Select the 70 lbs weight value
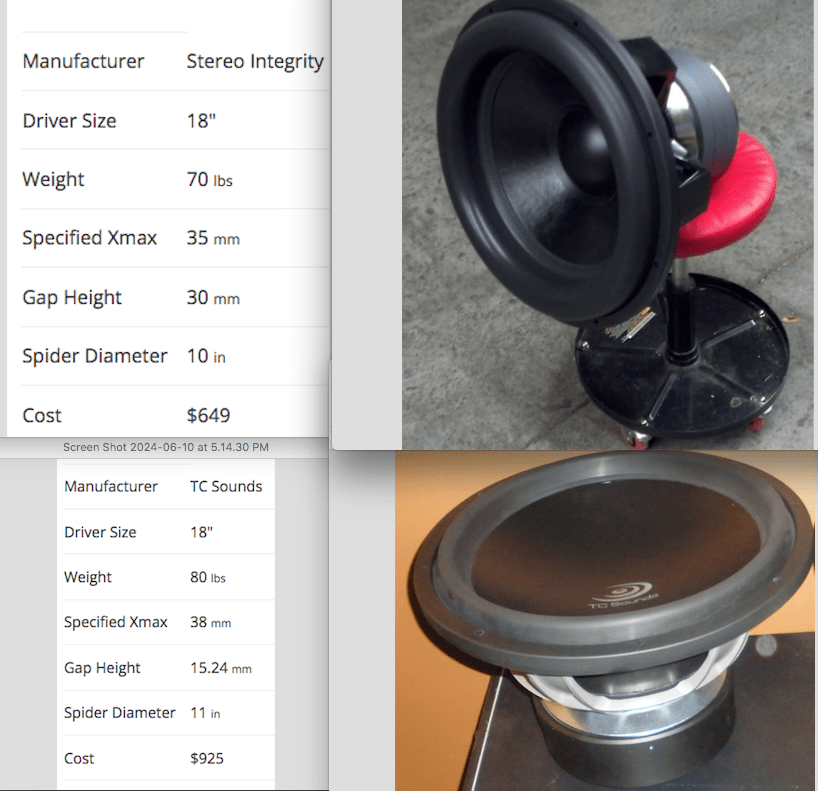 point(210,179)
